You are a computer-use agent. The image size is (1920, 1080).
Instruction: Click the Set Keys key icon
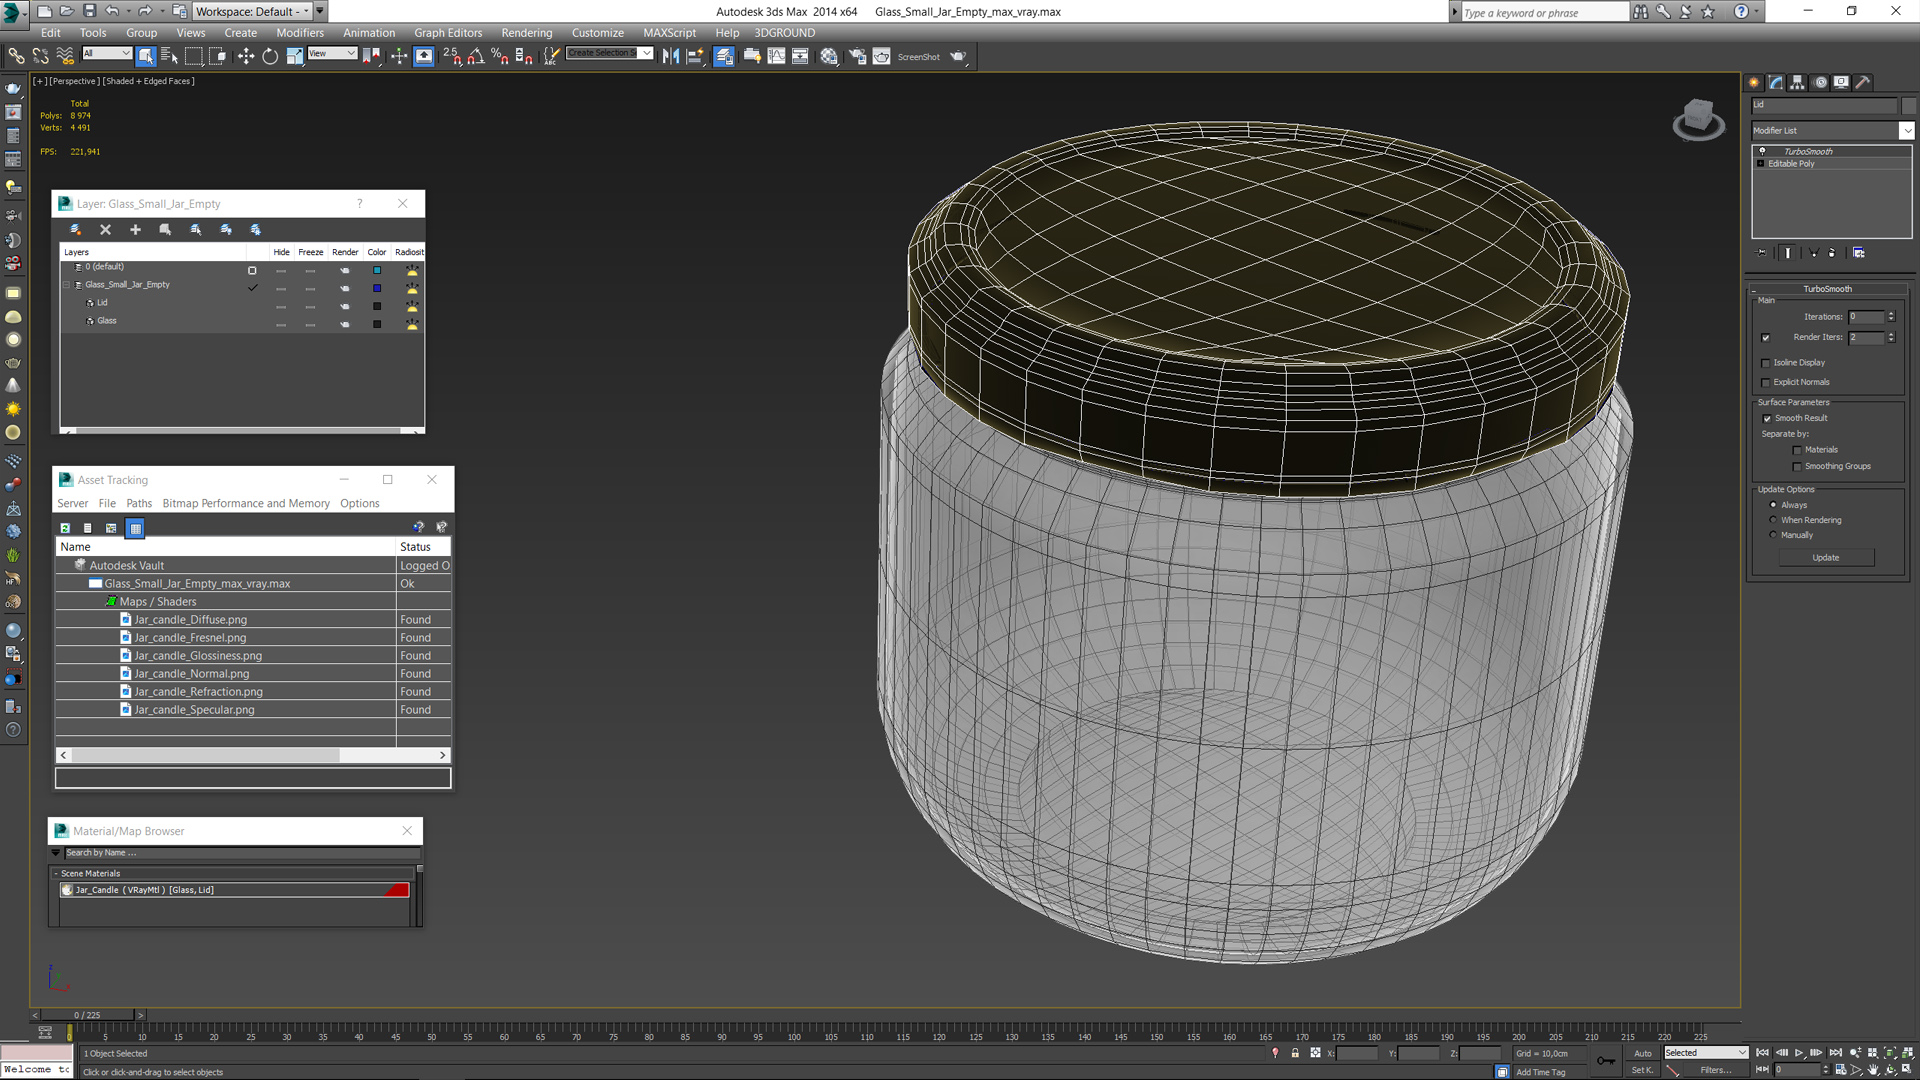[1605, 1060]
